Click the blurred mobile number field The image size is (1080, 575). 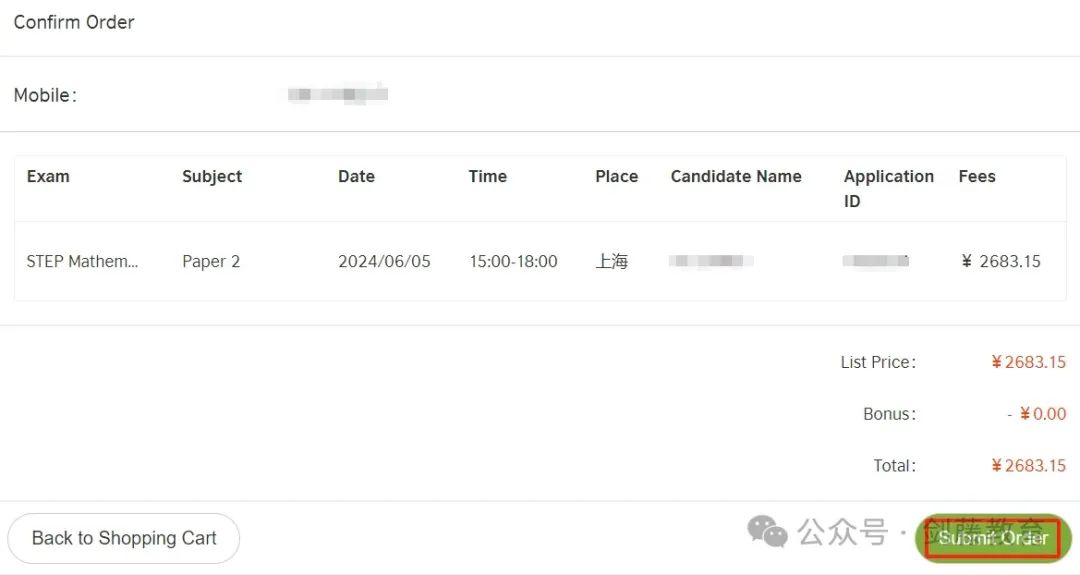(x=338, y=94)
